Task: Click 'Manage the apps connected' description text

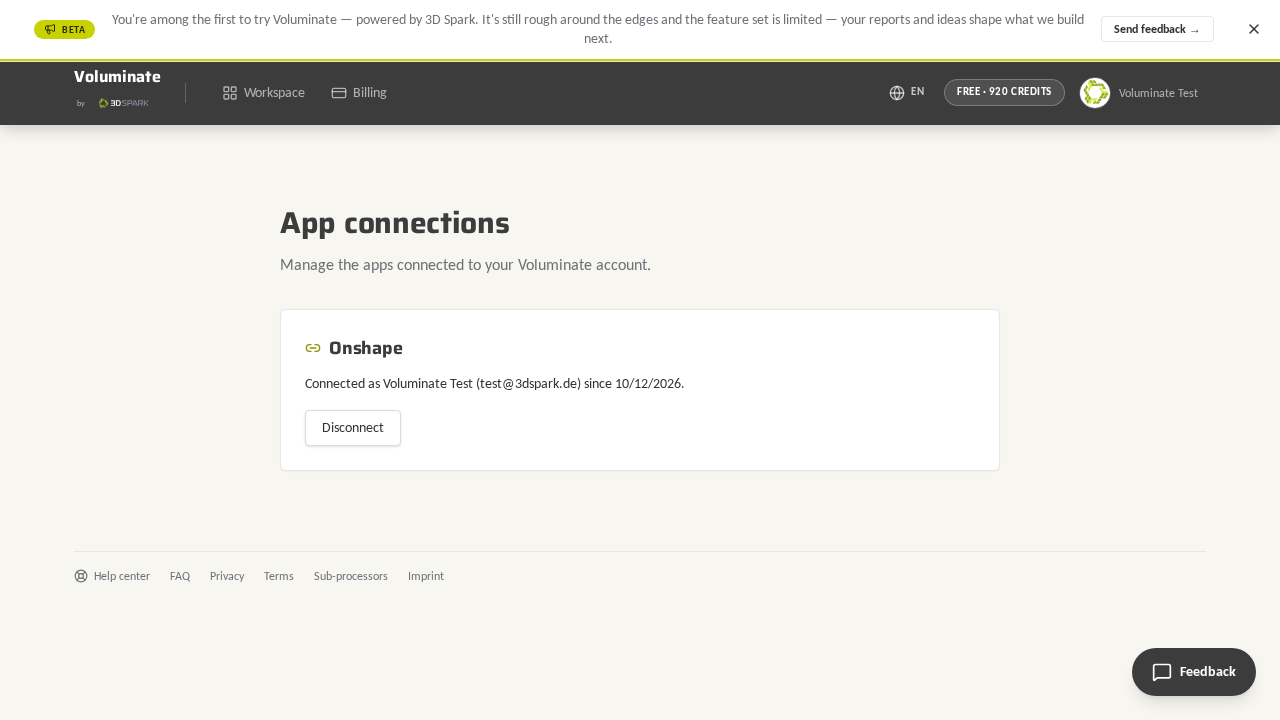Action: coord(465,265)
